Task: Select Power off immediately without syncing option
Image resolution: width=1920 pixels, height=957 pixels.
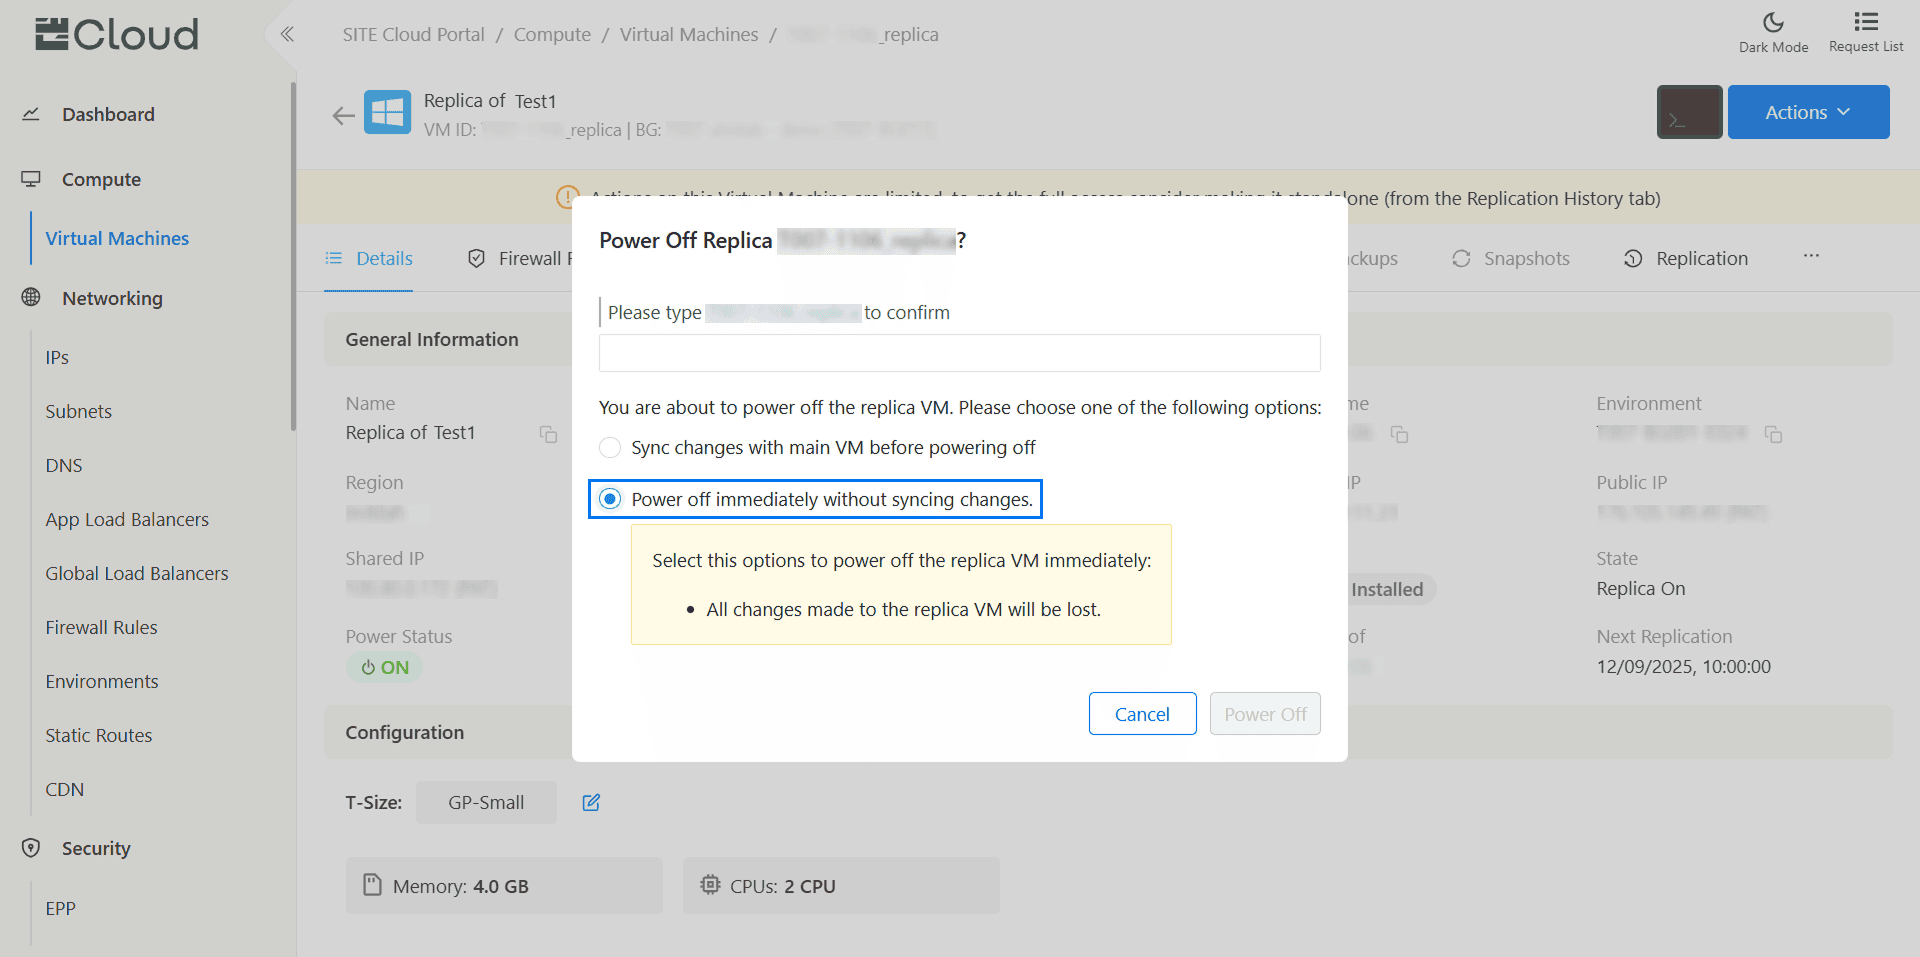Action: pyautogui.click(x=610, y=499)
